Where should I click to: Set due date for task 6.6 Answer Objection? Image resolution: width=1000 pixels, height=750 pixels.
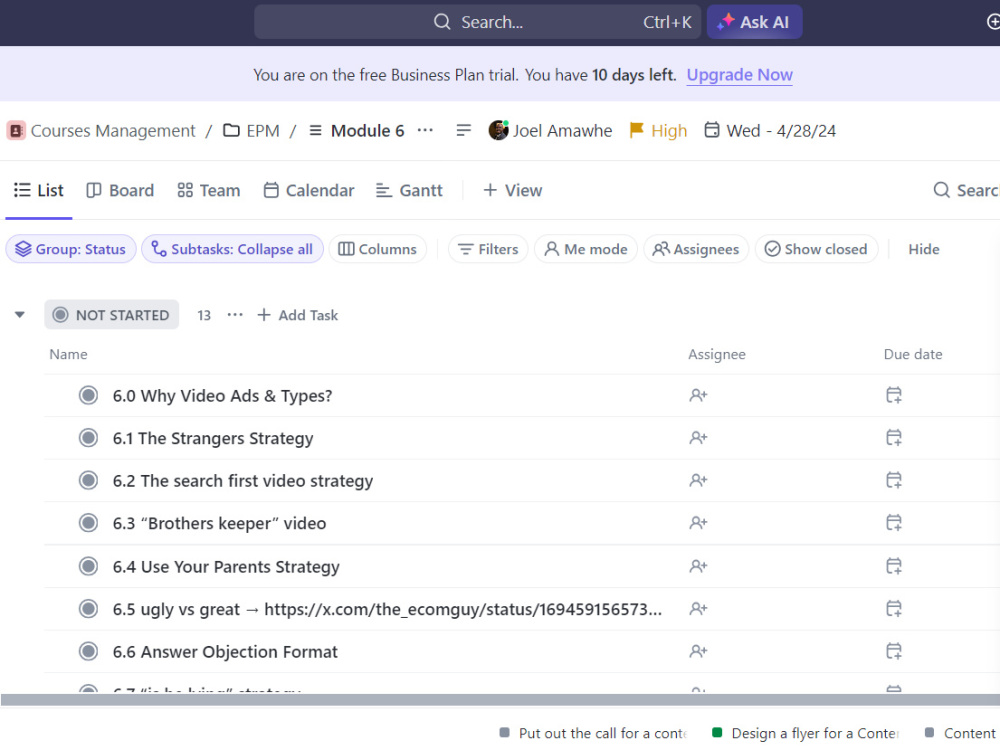[894, 652]
